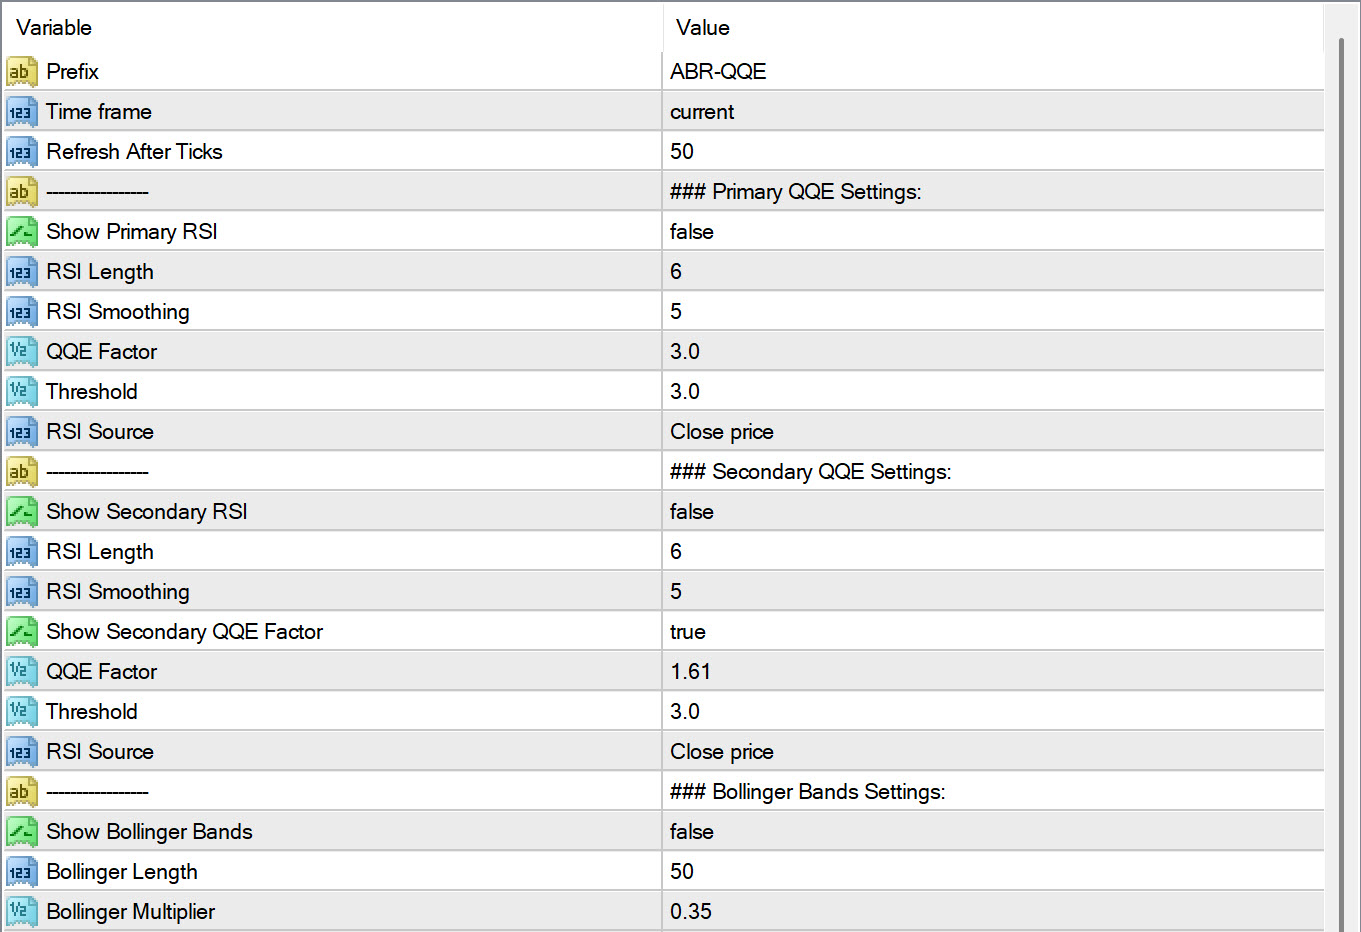Open RSI Source dropdown under Secondary QQE Settings
Screen dimensions: 1361x932
(x=722, y=751)
